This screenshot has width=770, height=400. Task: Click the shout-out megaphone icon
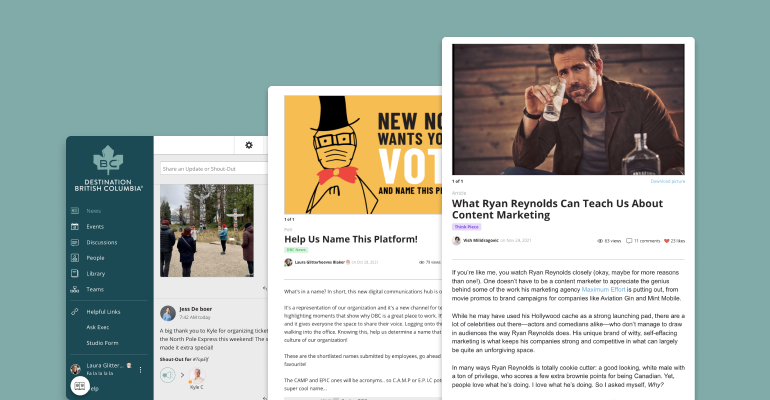coord(167,375)
